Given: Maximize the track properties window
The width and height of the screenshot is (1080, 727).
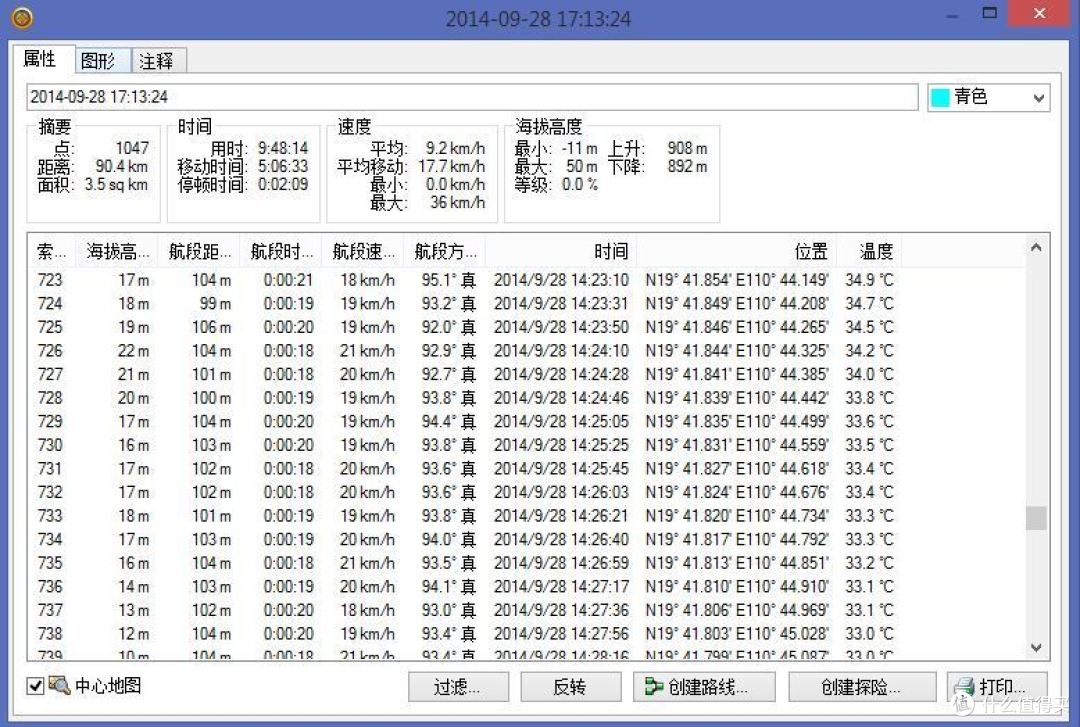Looking at the screenshot, I should [x=990, y=13].
